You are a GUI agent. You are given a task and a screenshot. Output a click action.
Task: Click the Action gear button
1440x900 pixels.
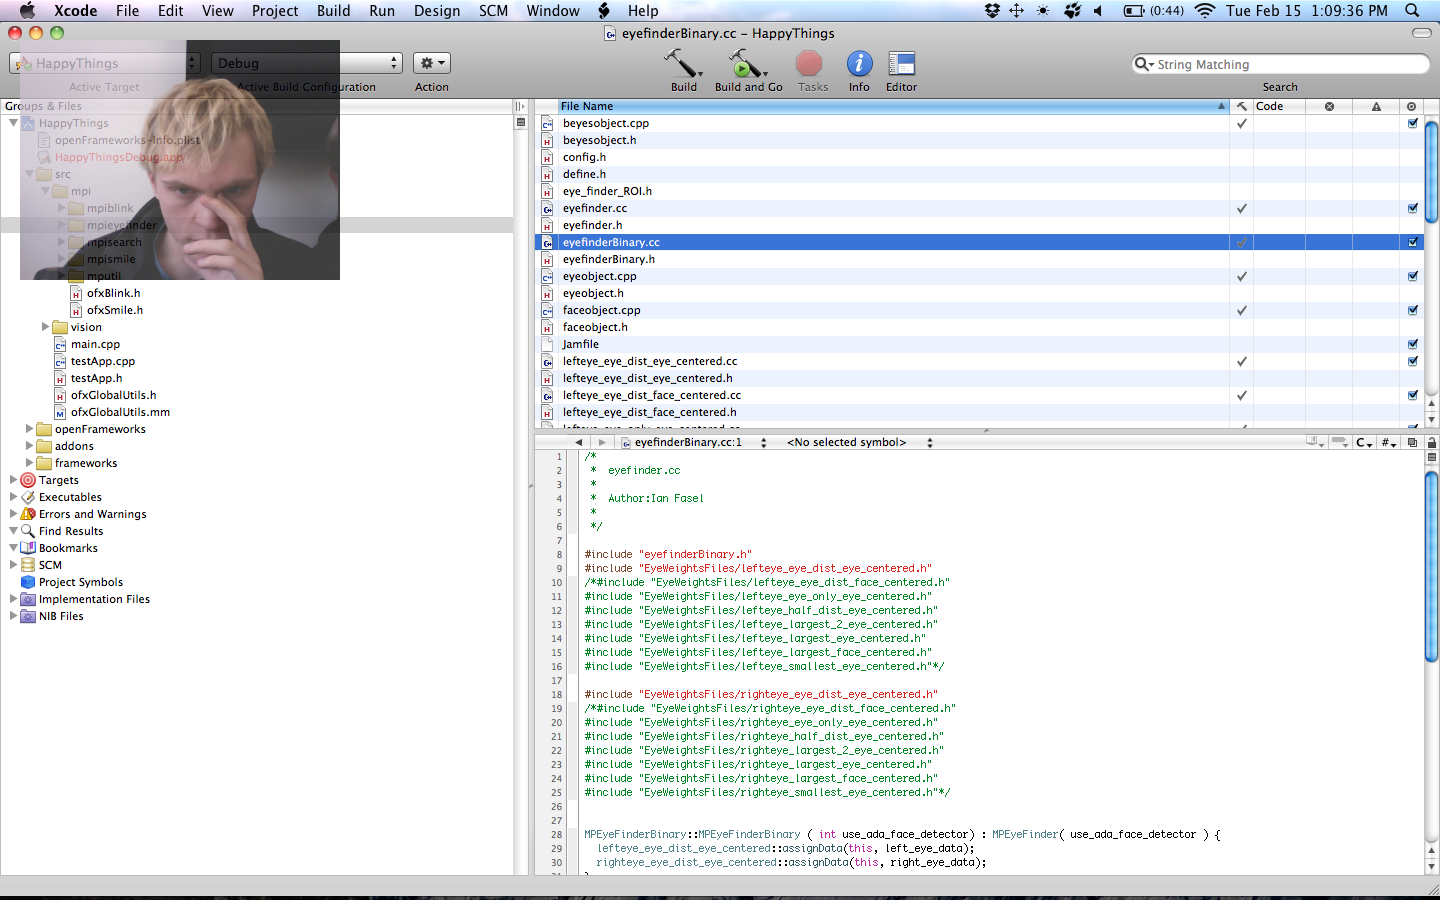coord(432,63)
